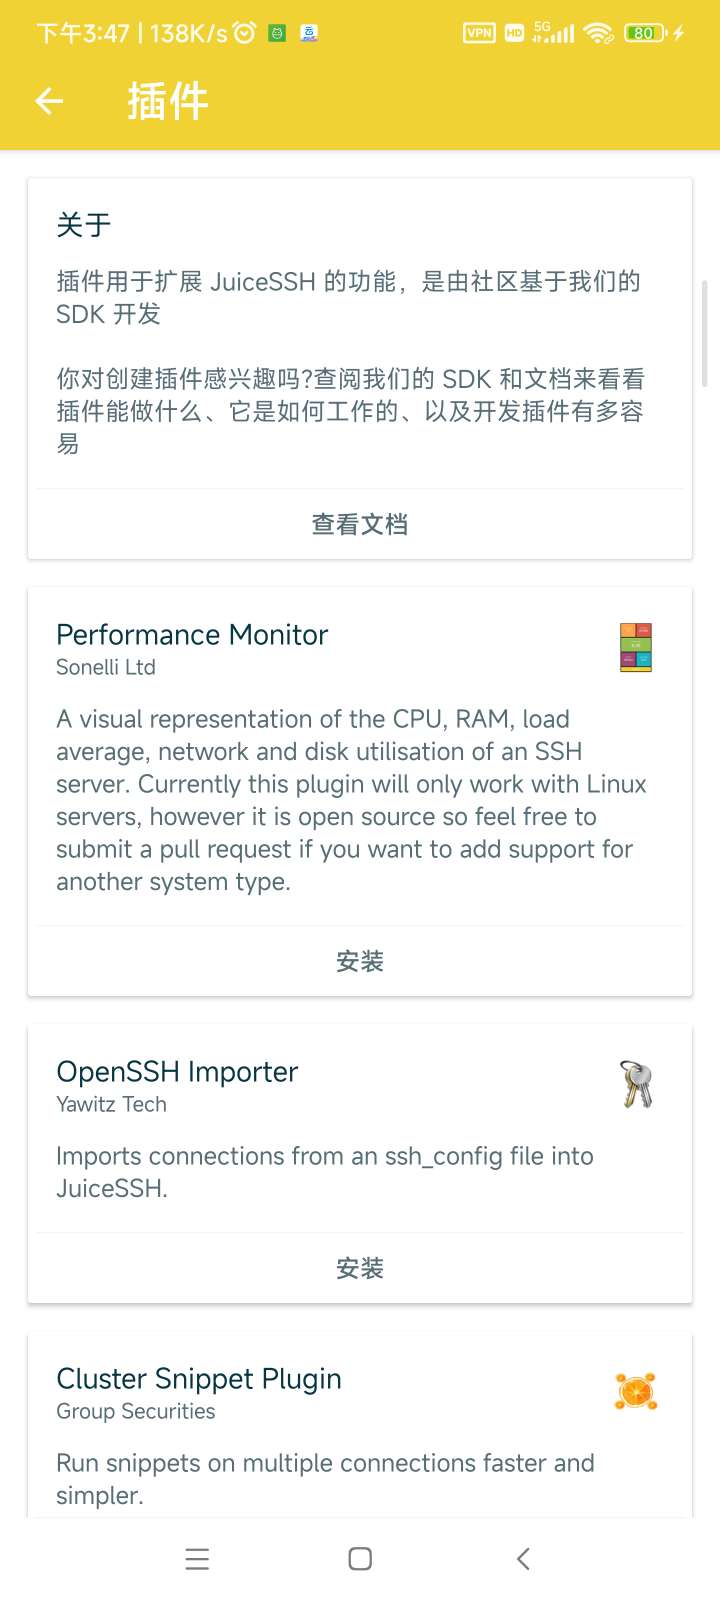Viewport: 720px width, 1600px height.
Task: Tap the alarm clock status icon
Action: 244,33
